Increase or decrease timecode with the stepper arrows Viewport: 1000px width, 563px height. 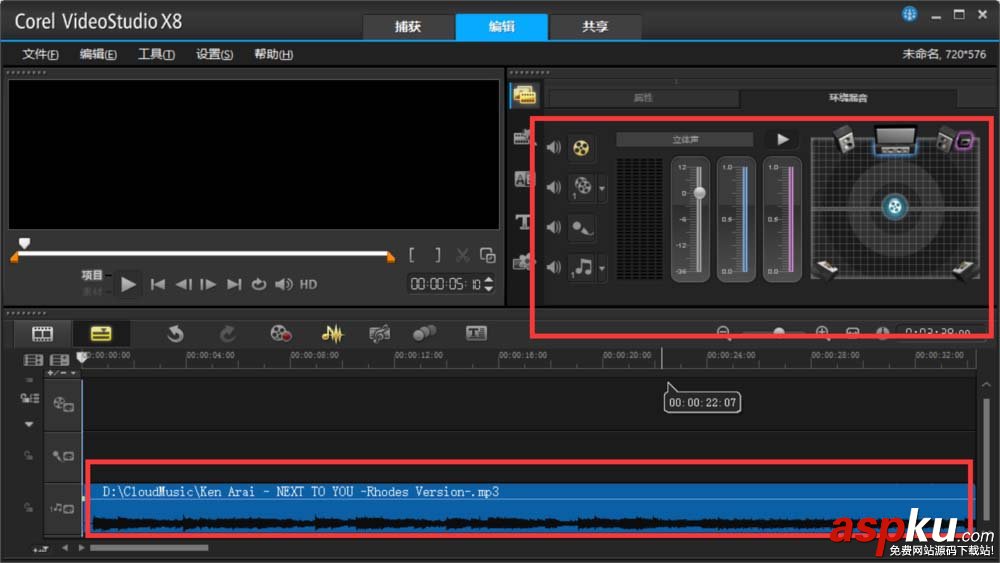tap(489, 284)
